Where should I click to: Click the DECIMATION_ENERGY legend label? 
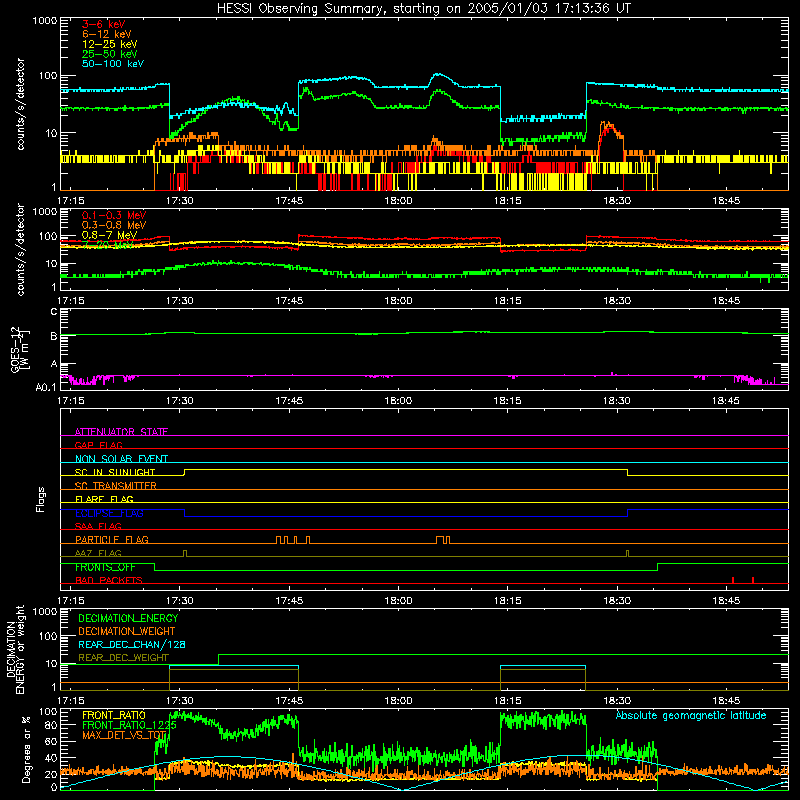coord(128,618)
